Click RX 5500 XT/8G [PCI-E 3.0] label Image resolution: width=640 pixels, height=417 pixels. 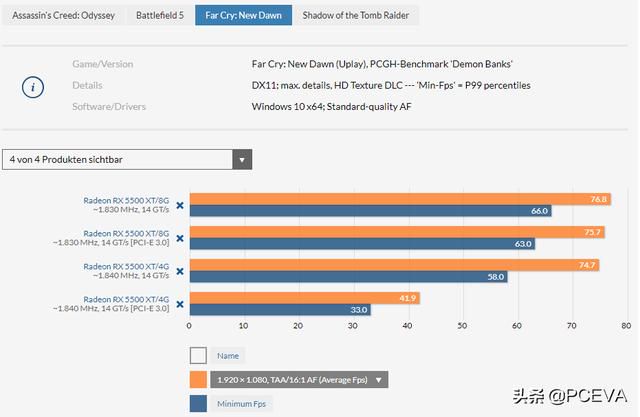pyautogui.click(x=111, y=238)
